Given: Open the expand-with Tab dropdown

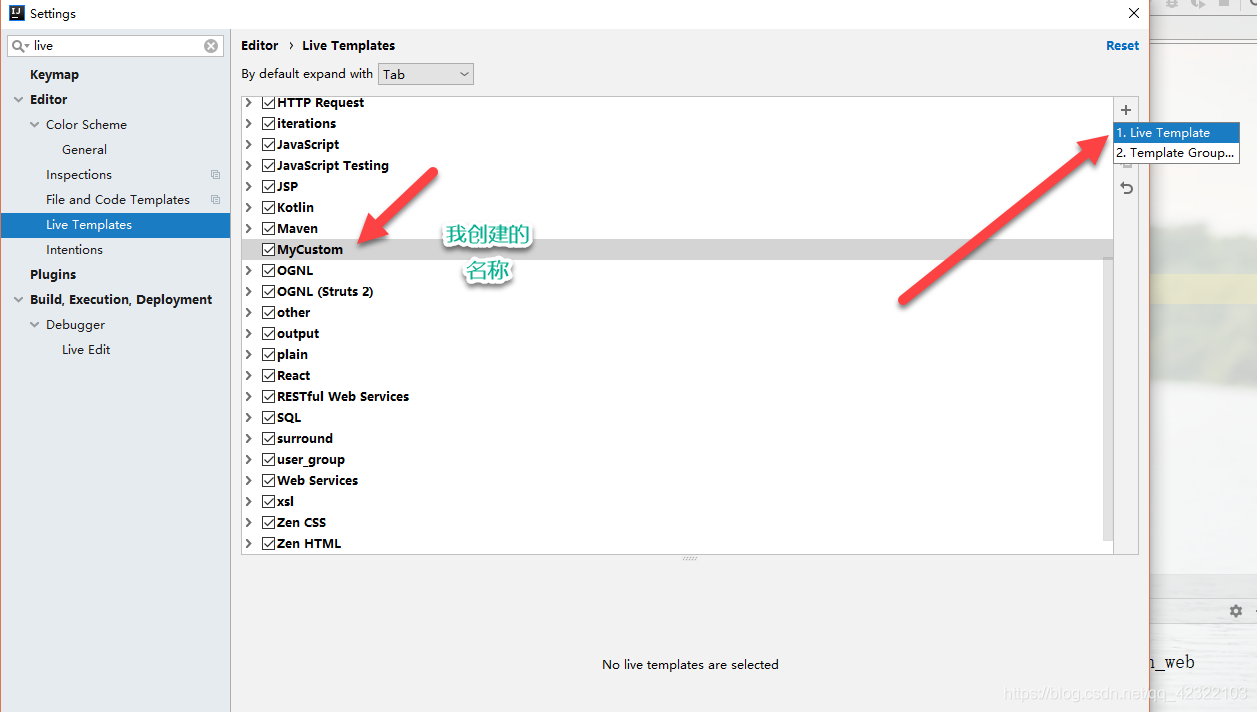Looking at the screenshot, I should (x=426, y=74).
